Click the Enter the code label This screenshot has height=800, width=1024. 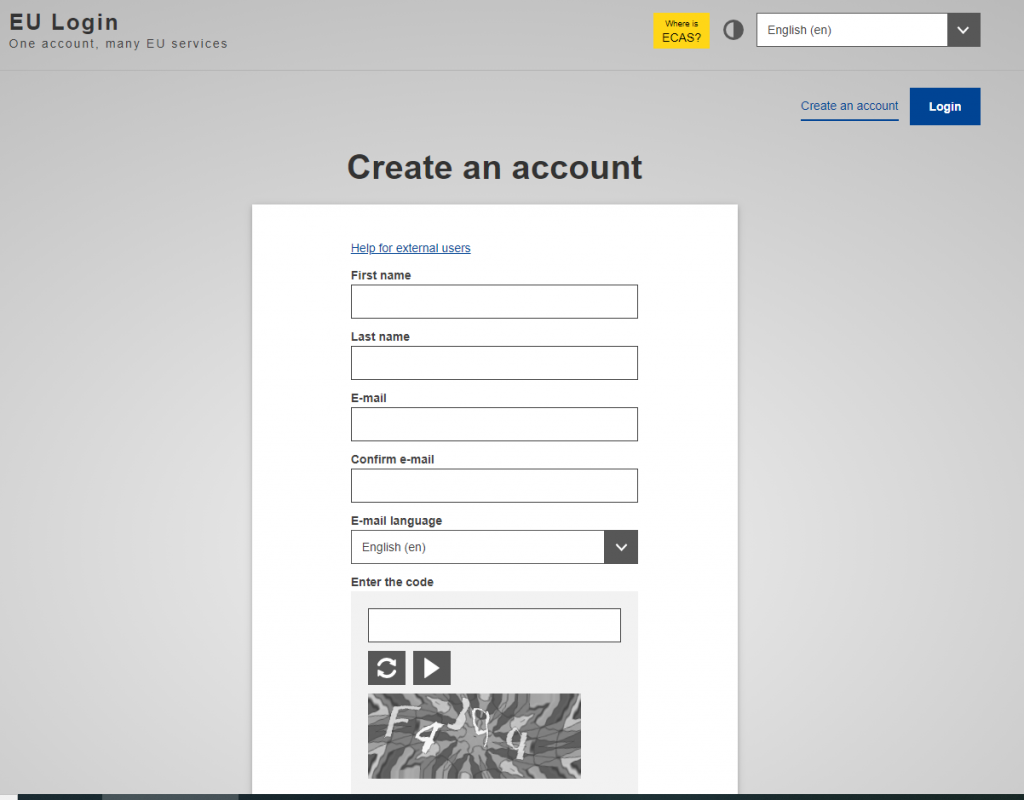(392, 582)
